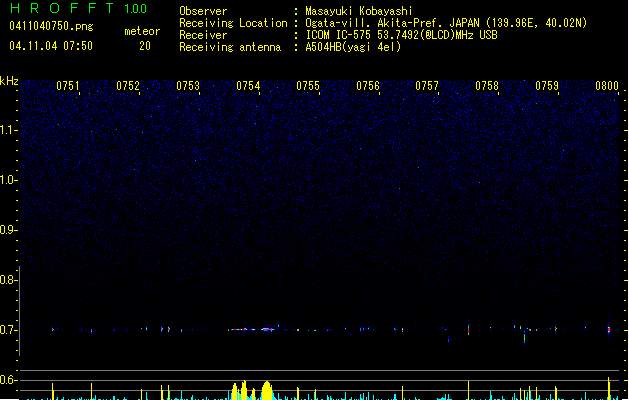This screenshot has height=400, width=629.
Task: Select the filename 0411040750.png
Action: pos(51,26)
